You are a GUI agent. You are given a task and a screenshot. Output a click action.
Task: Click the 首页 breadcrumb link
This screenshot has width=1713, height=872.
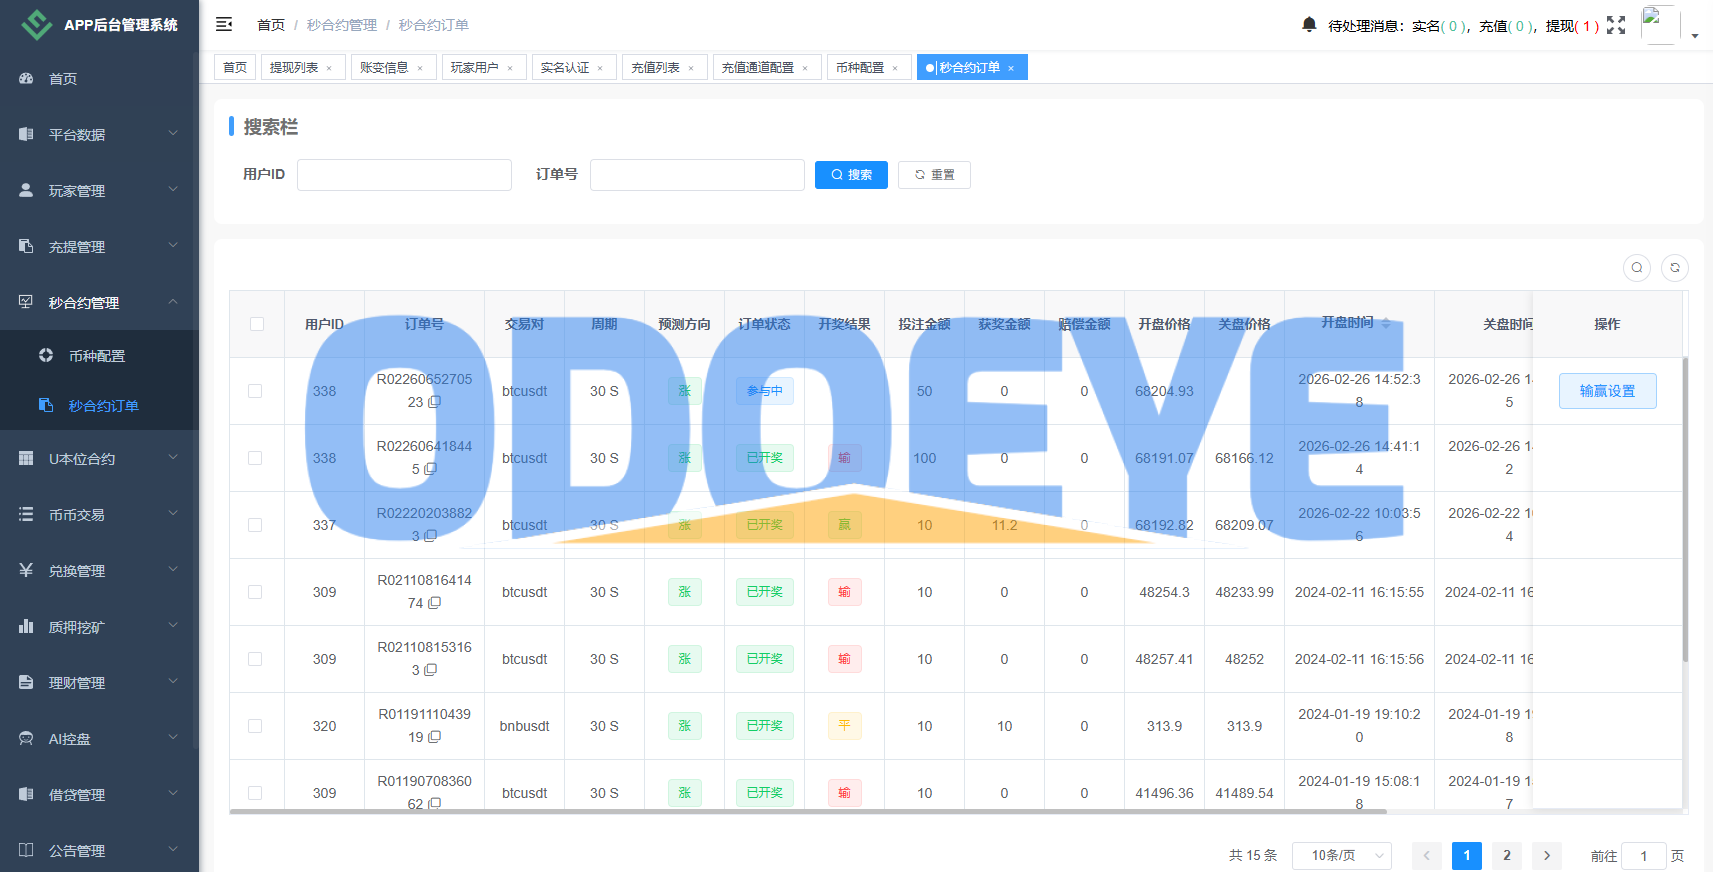[271, 25]
